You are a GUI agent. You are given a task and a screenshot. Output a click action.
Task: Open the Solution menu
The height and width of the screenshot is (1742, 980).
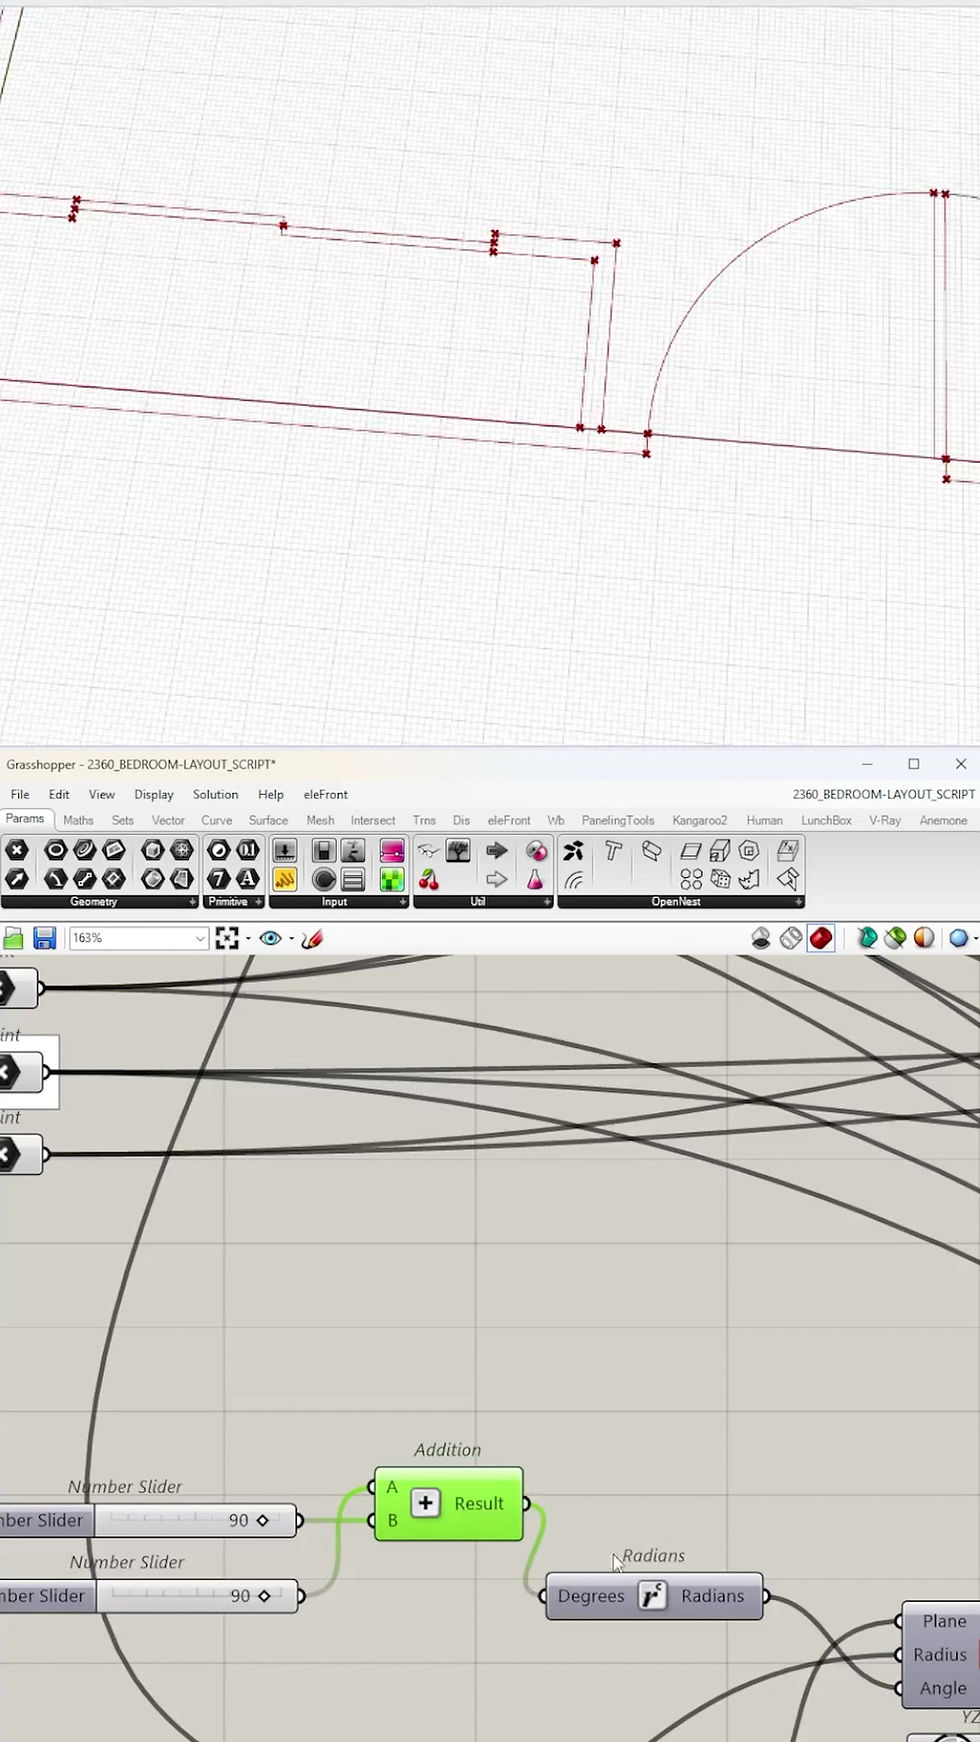[215, 794]
